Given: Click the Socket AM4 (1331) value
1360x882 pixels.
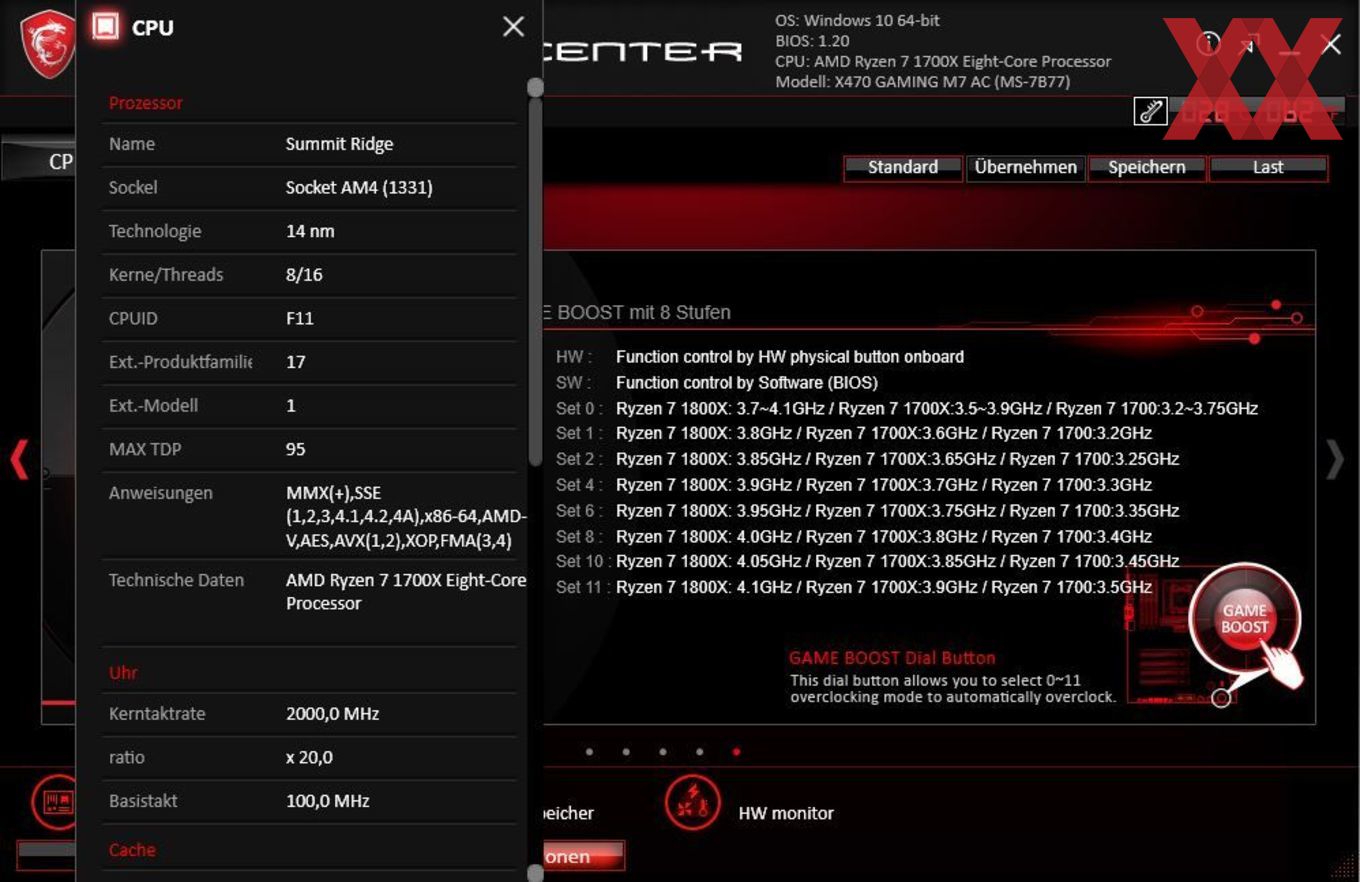Looking at the screenshot, I should coord(359,187).
